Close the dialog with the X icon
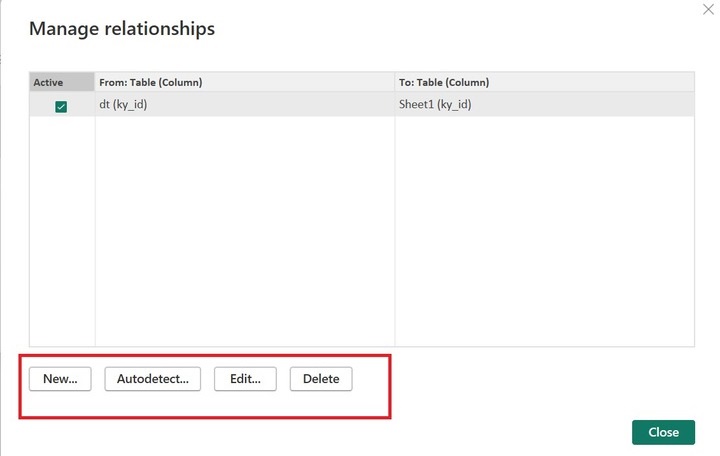The image size is (720, 456). 708,8
